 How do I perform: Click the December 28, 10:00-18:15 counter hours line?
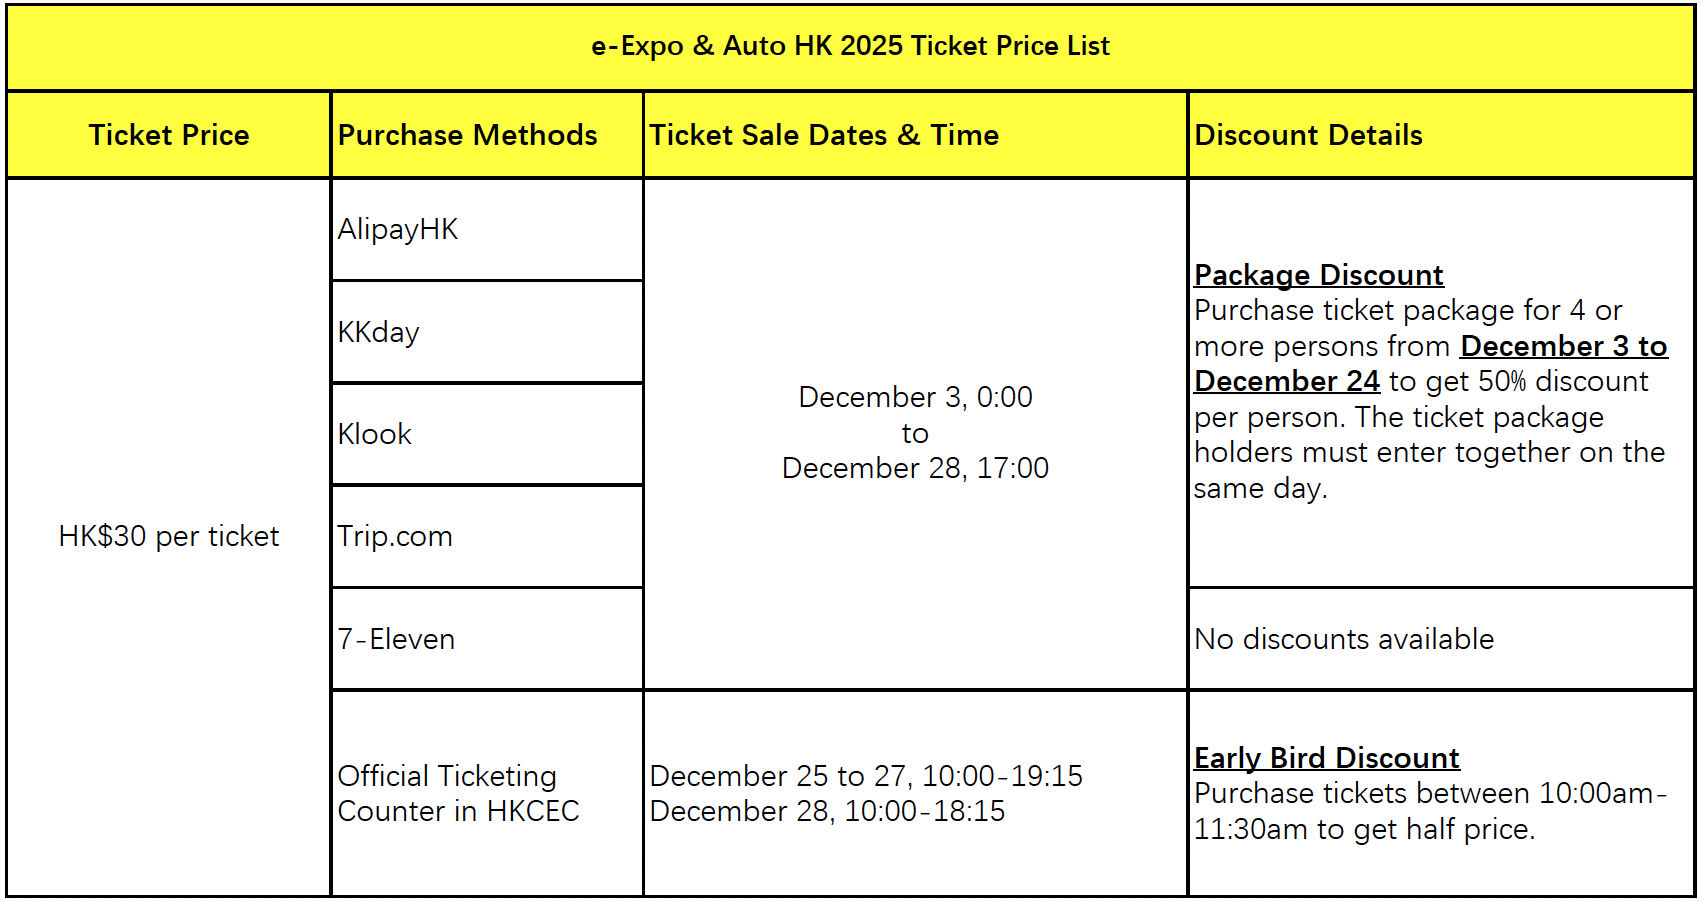(827, 811)
